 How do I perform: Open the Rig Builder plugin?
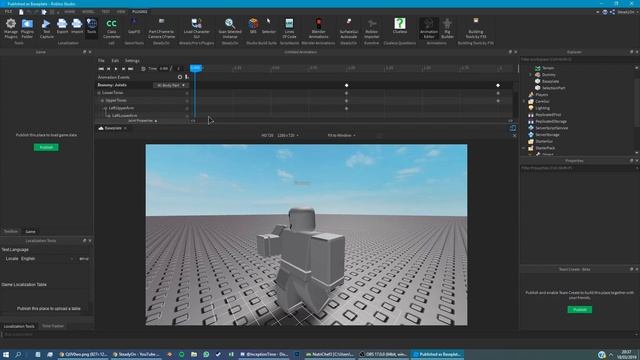coord(447,28)
